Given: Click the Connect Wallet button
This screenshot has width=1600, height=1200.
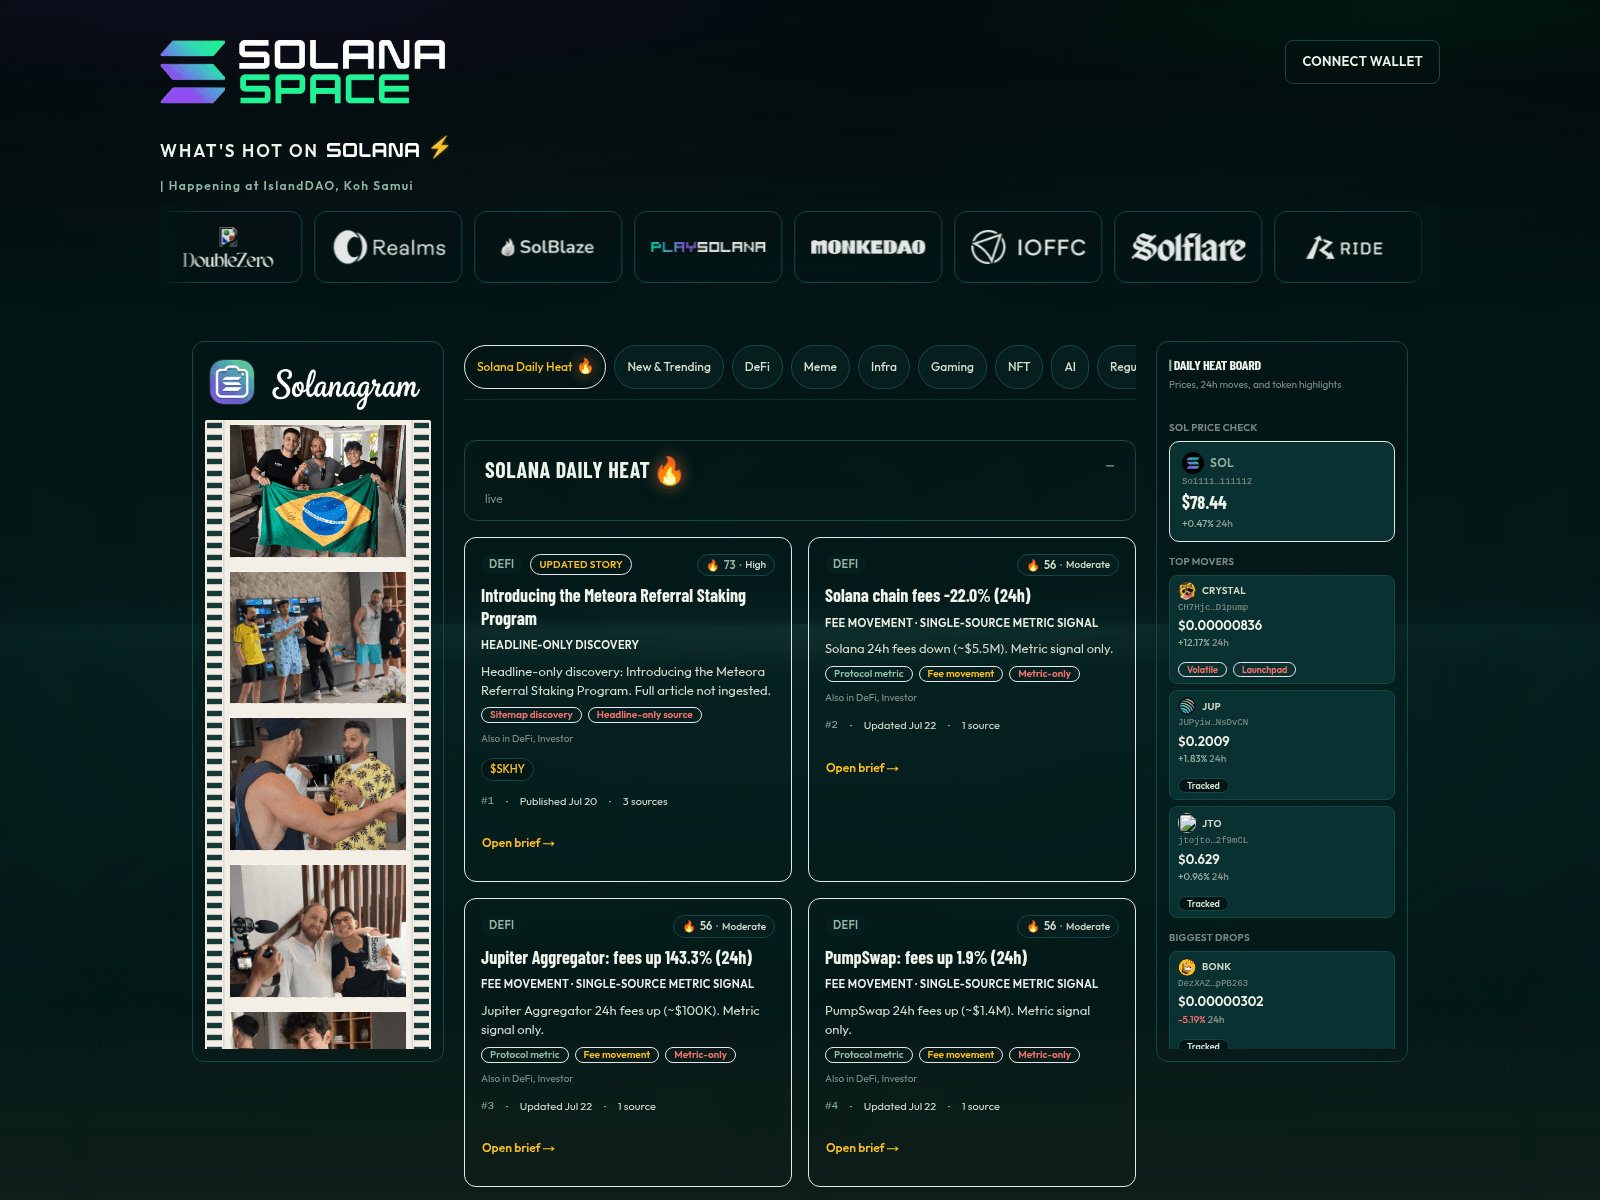Looking at the screenshot, I should (x=1362, y=62).
